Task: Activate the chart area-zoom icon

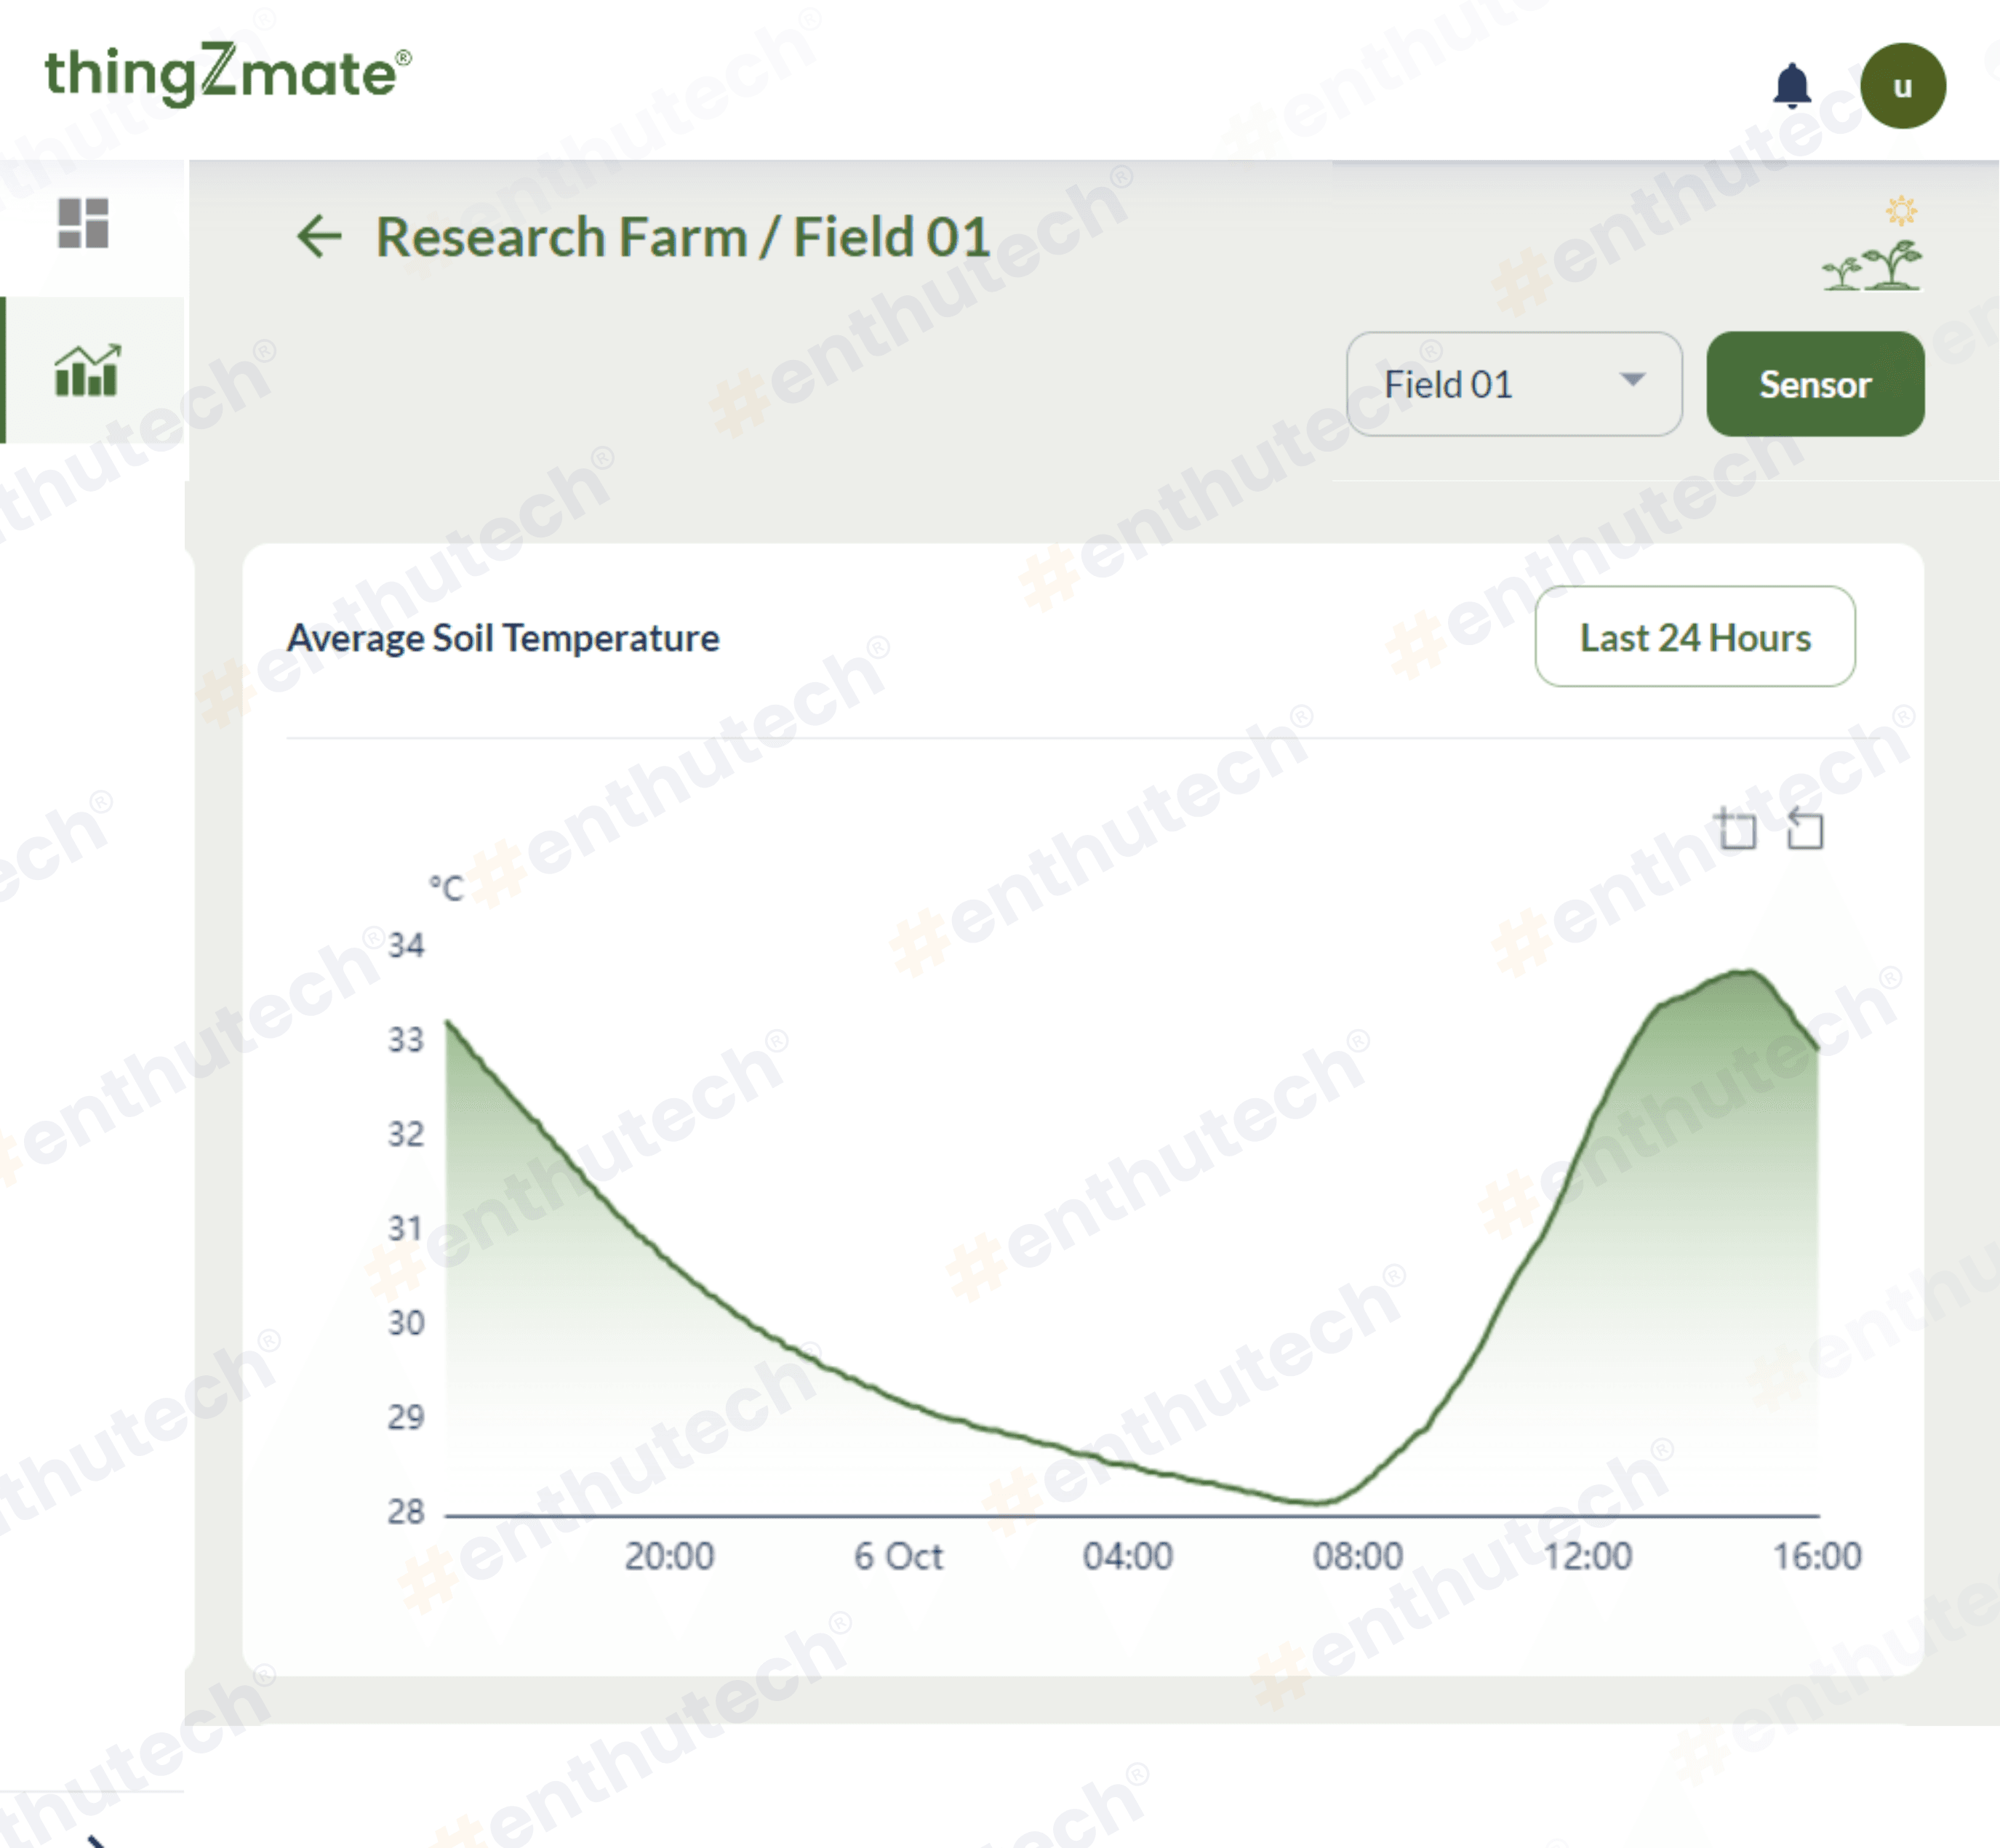Action: [1736, 829]
